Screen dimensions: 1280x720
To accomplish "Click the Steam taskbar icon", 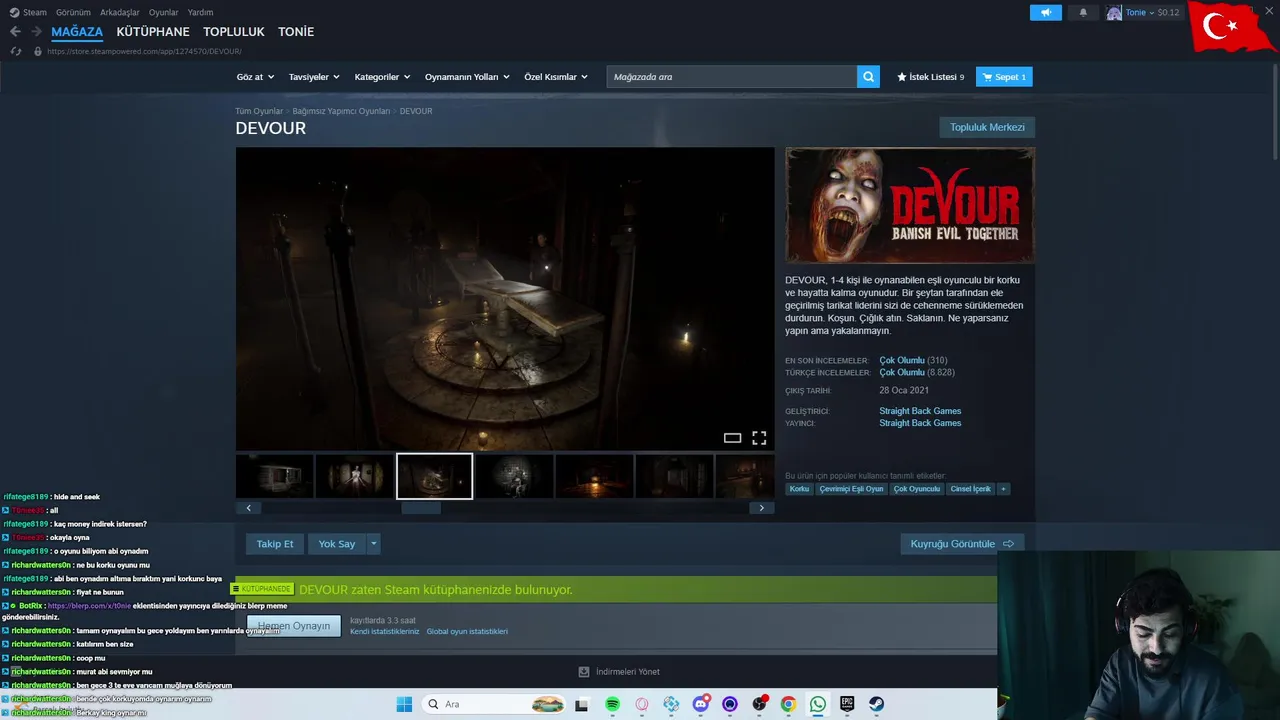I will [876, 704].
